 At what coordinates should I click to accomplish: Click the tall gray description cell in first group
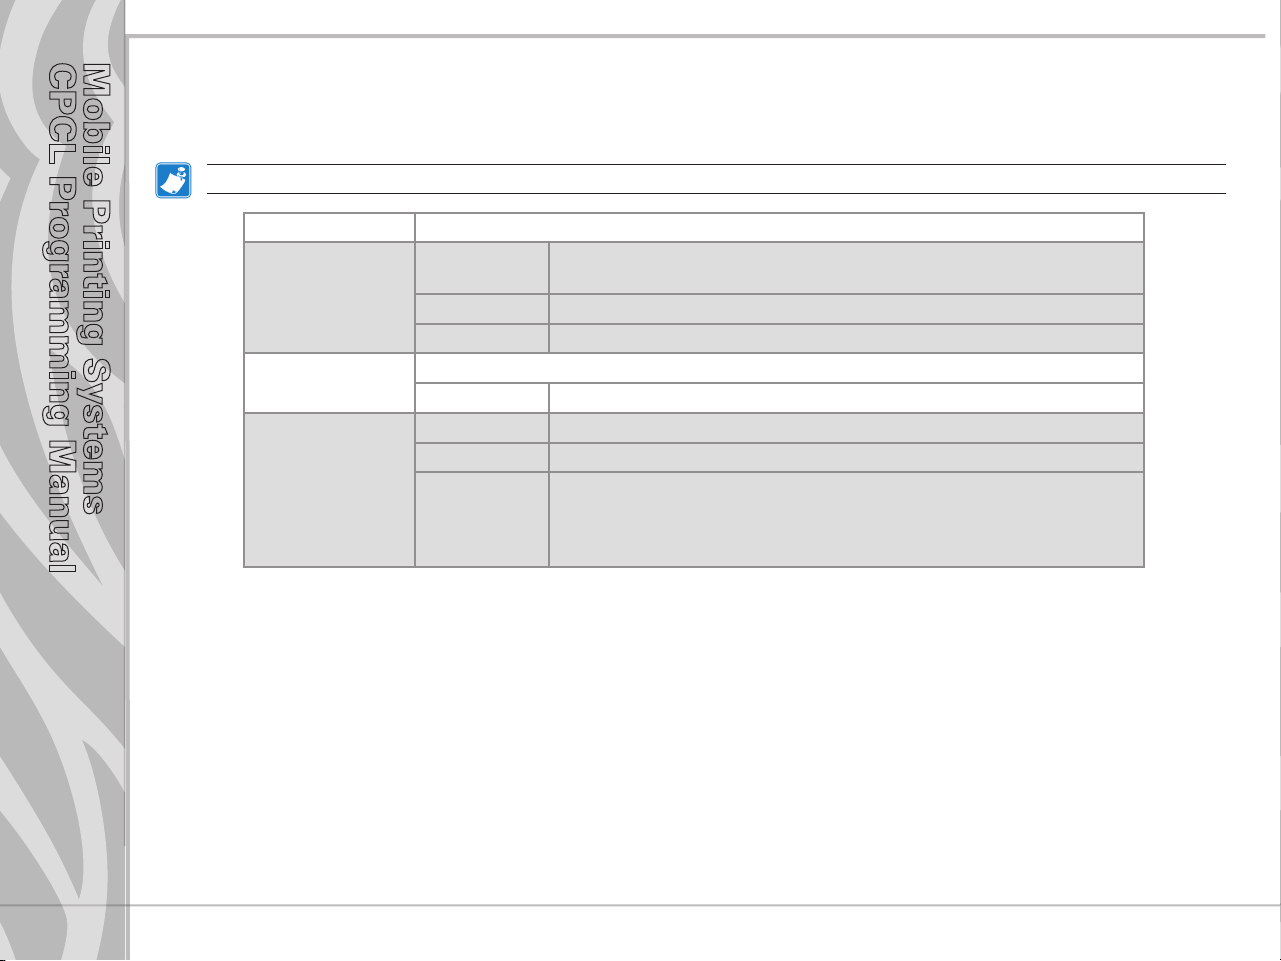coord(846,268)
